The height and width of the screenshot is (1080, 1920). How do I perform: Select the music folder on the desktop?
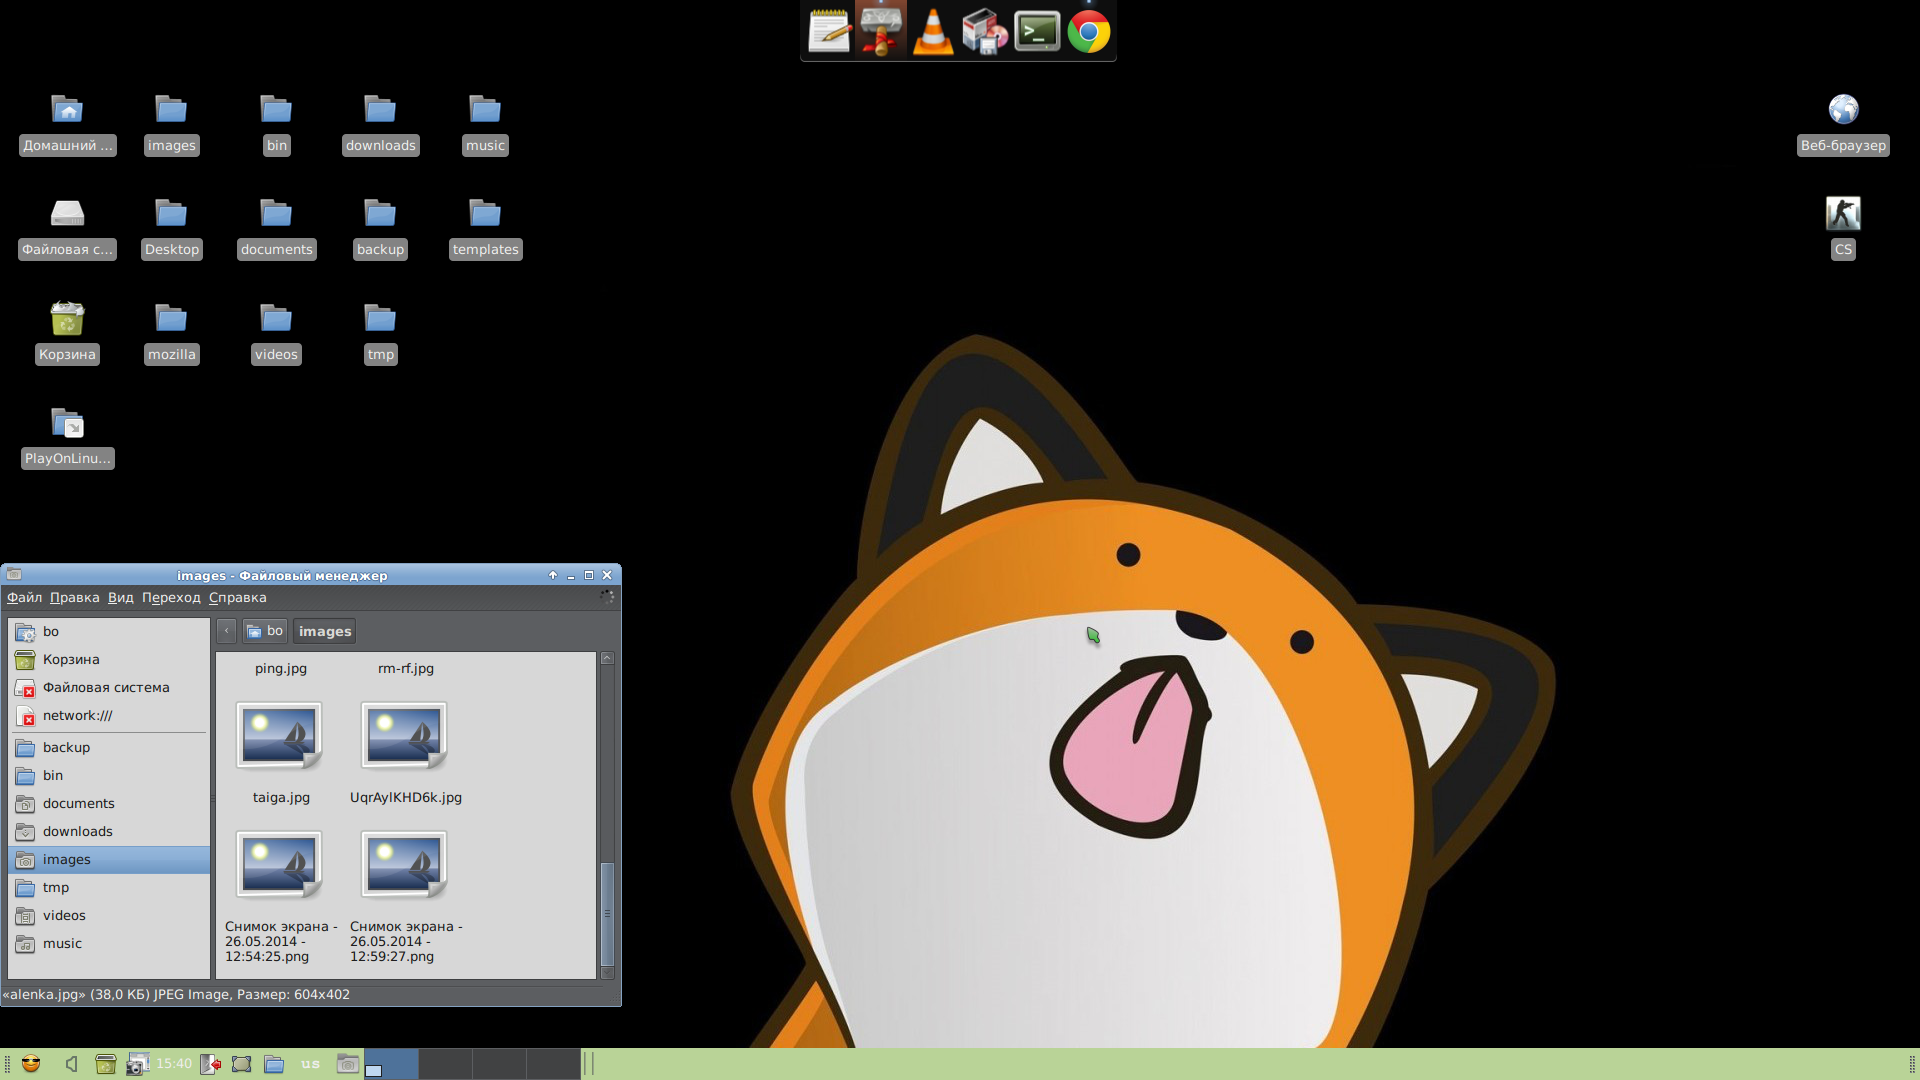coord(485,124)
